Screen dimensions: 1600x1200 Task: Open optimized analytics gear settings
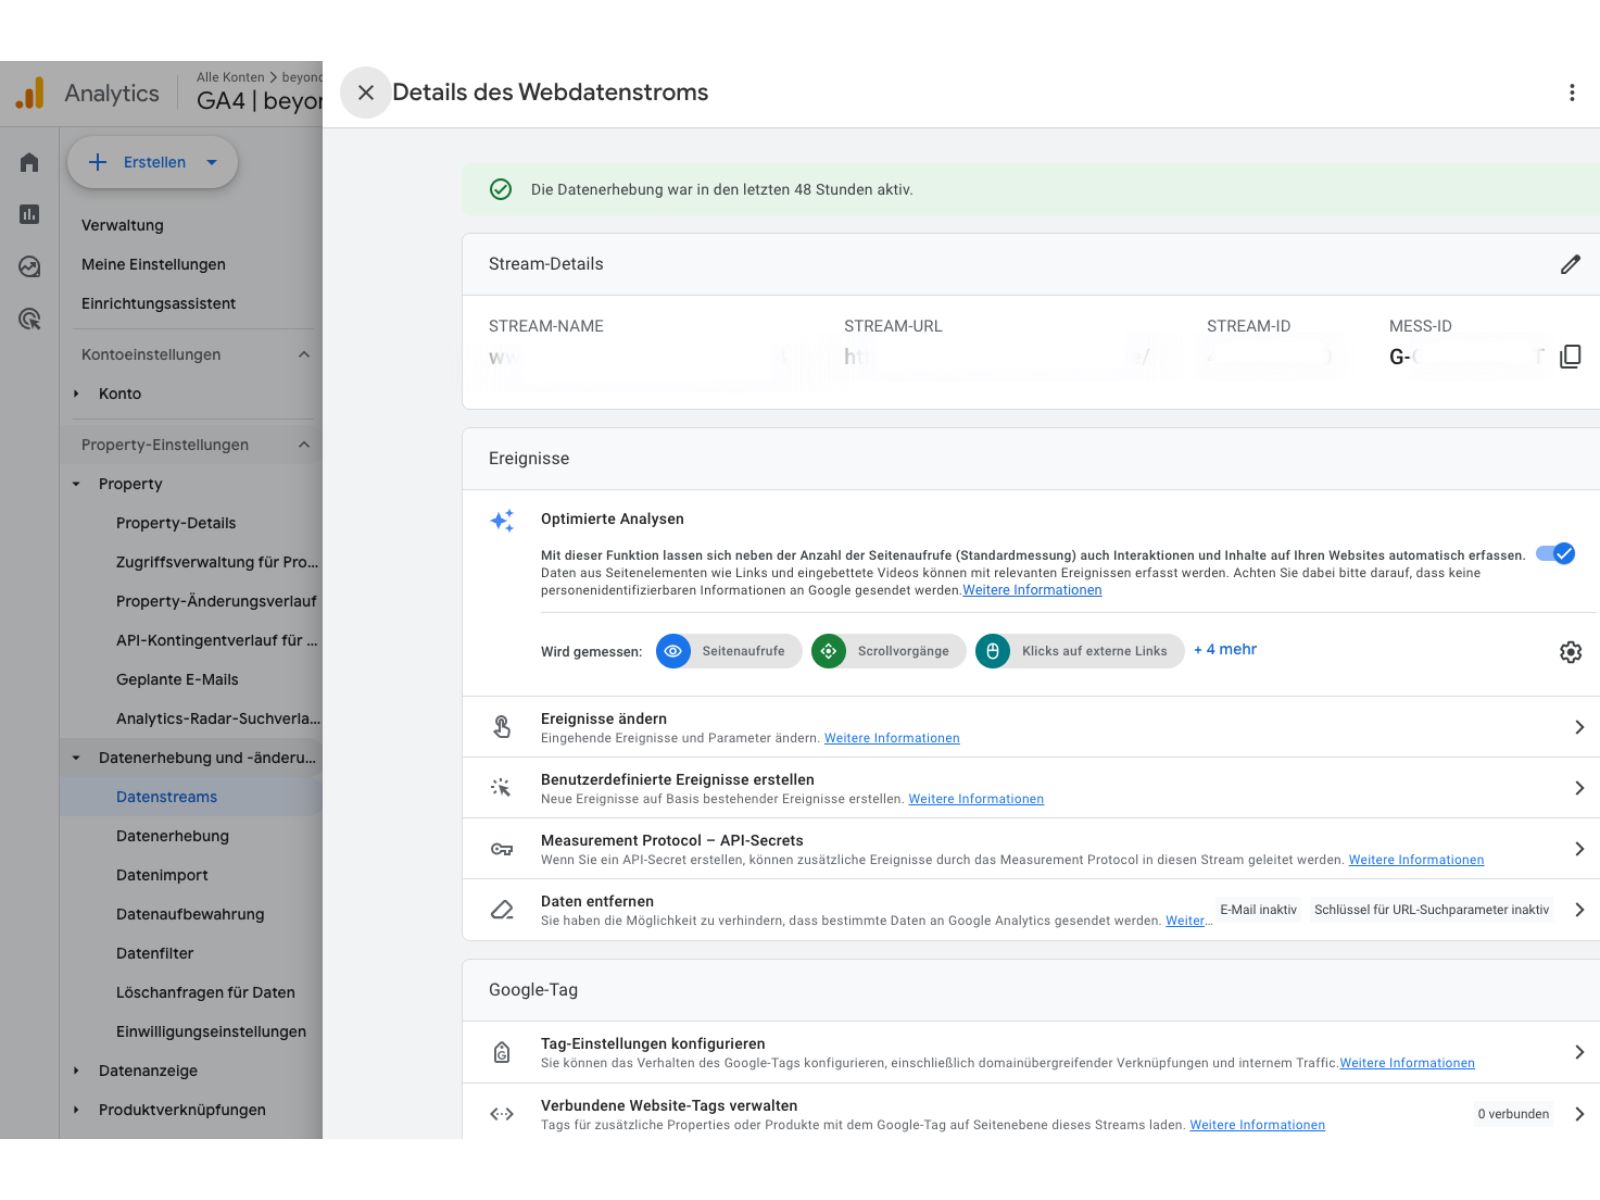tap(1570, 652)
